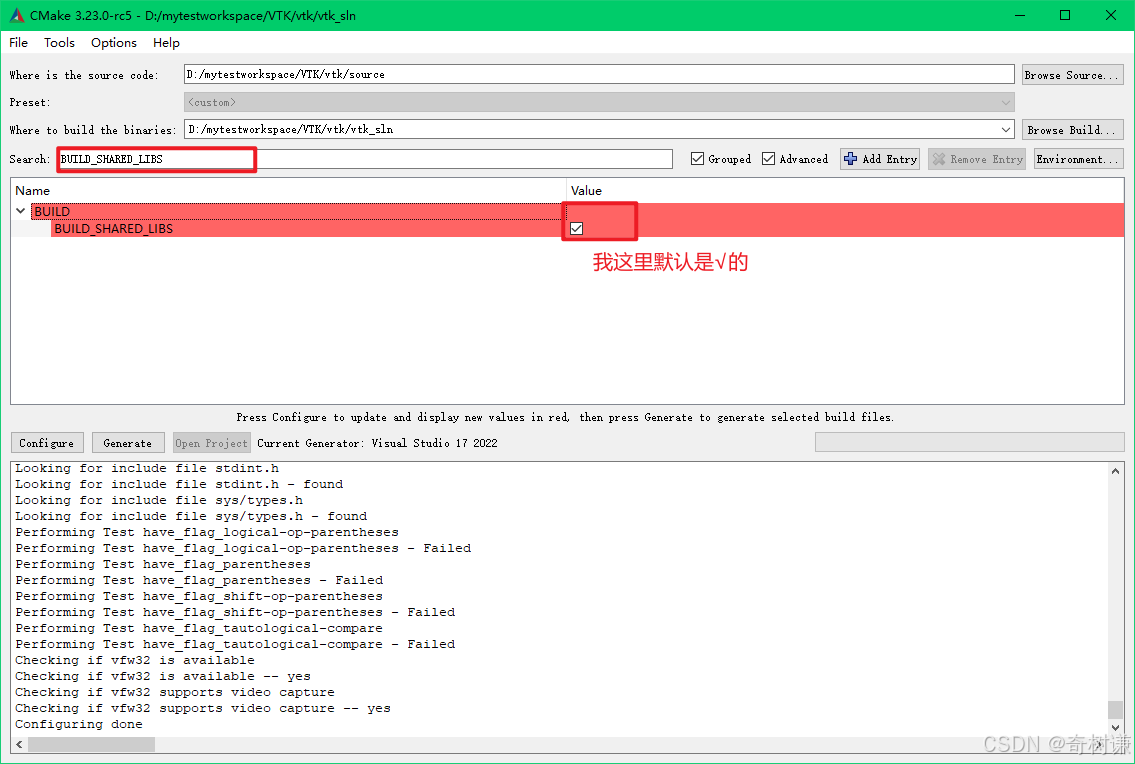Click the Search input field

(365, 159)
